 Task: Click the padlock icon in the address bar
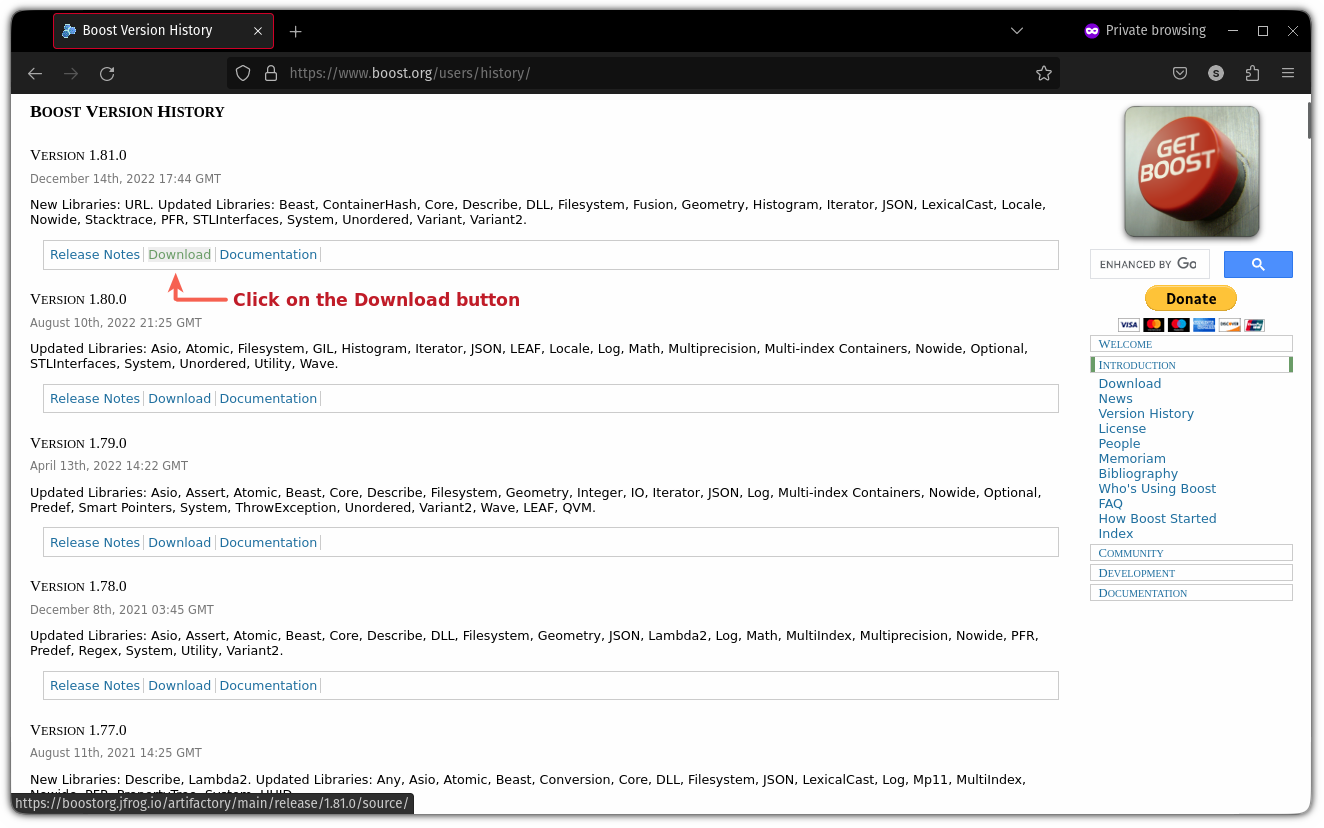[271, 73]
